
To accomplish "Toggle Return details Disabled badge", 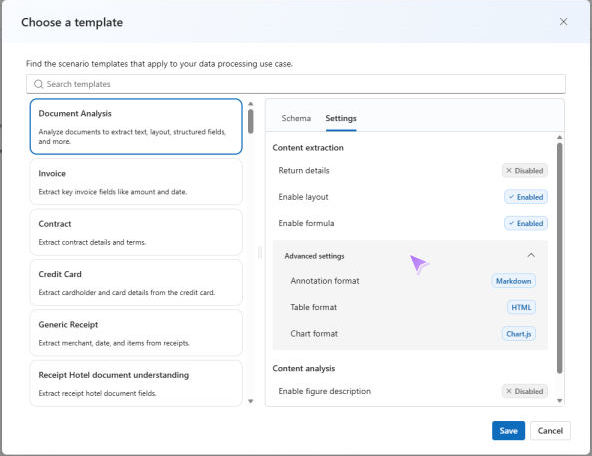I will click(524, 171).
